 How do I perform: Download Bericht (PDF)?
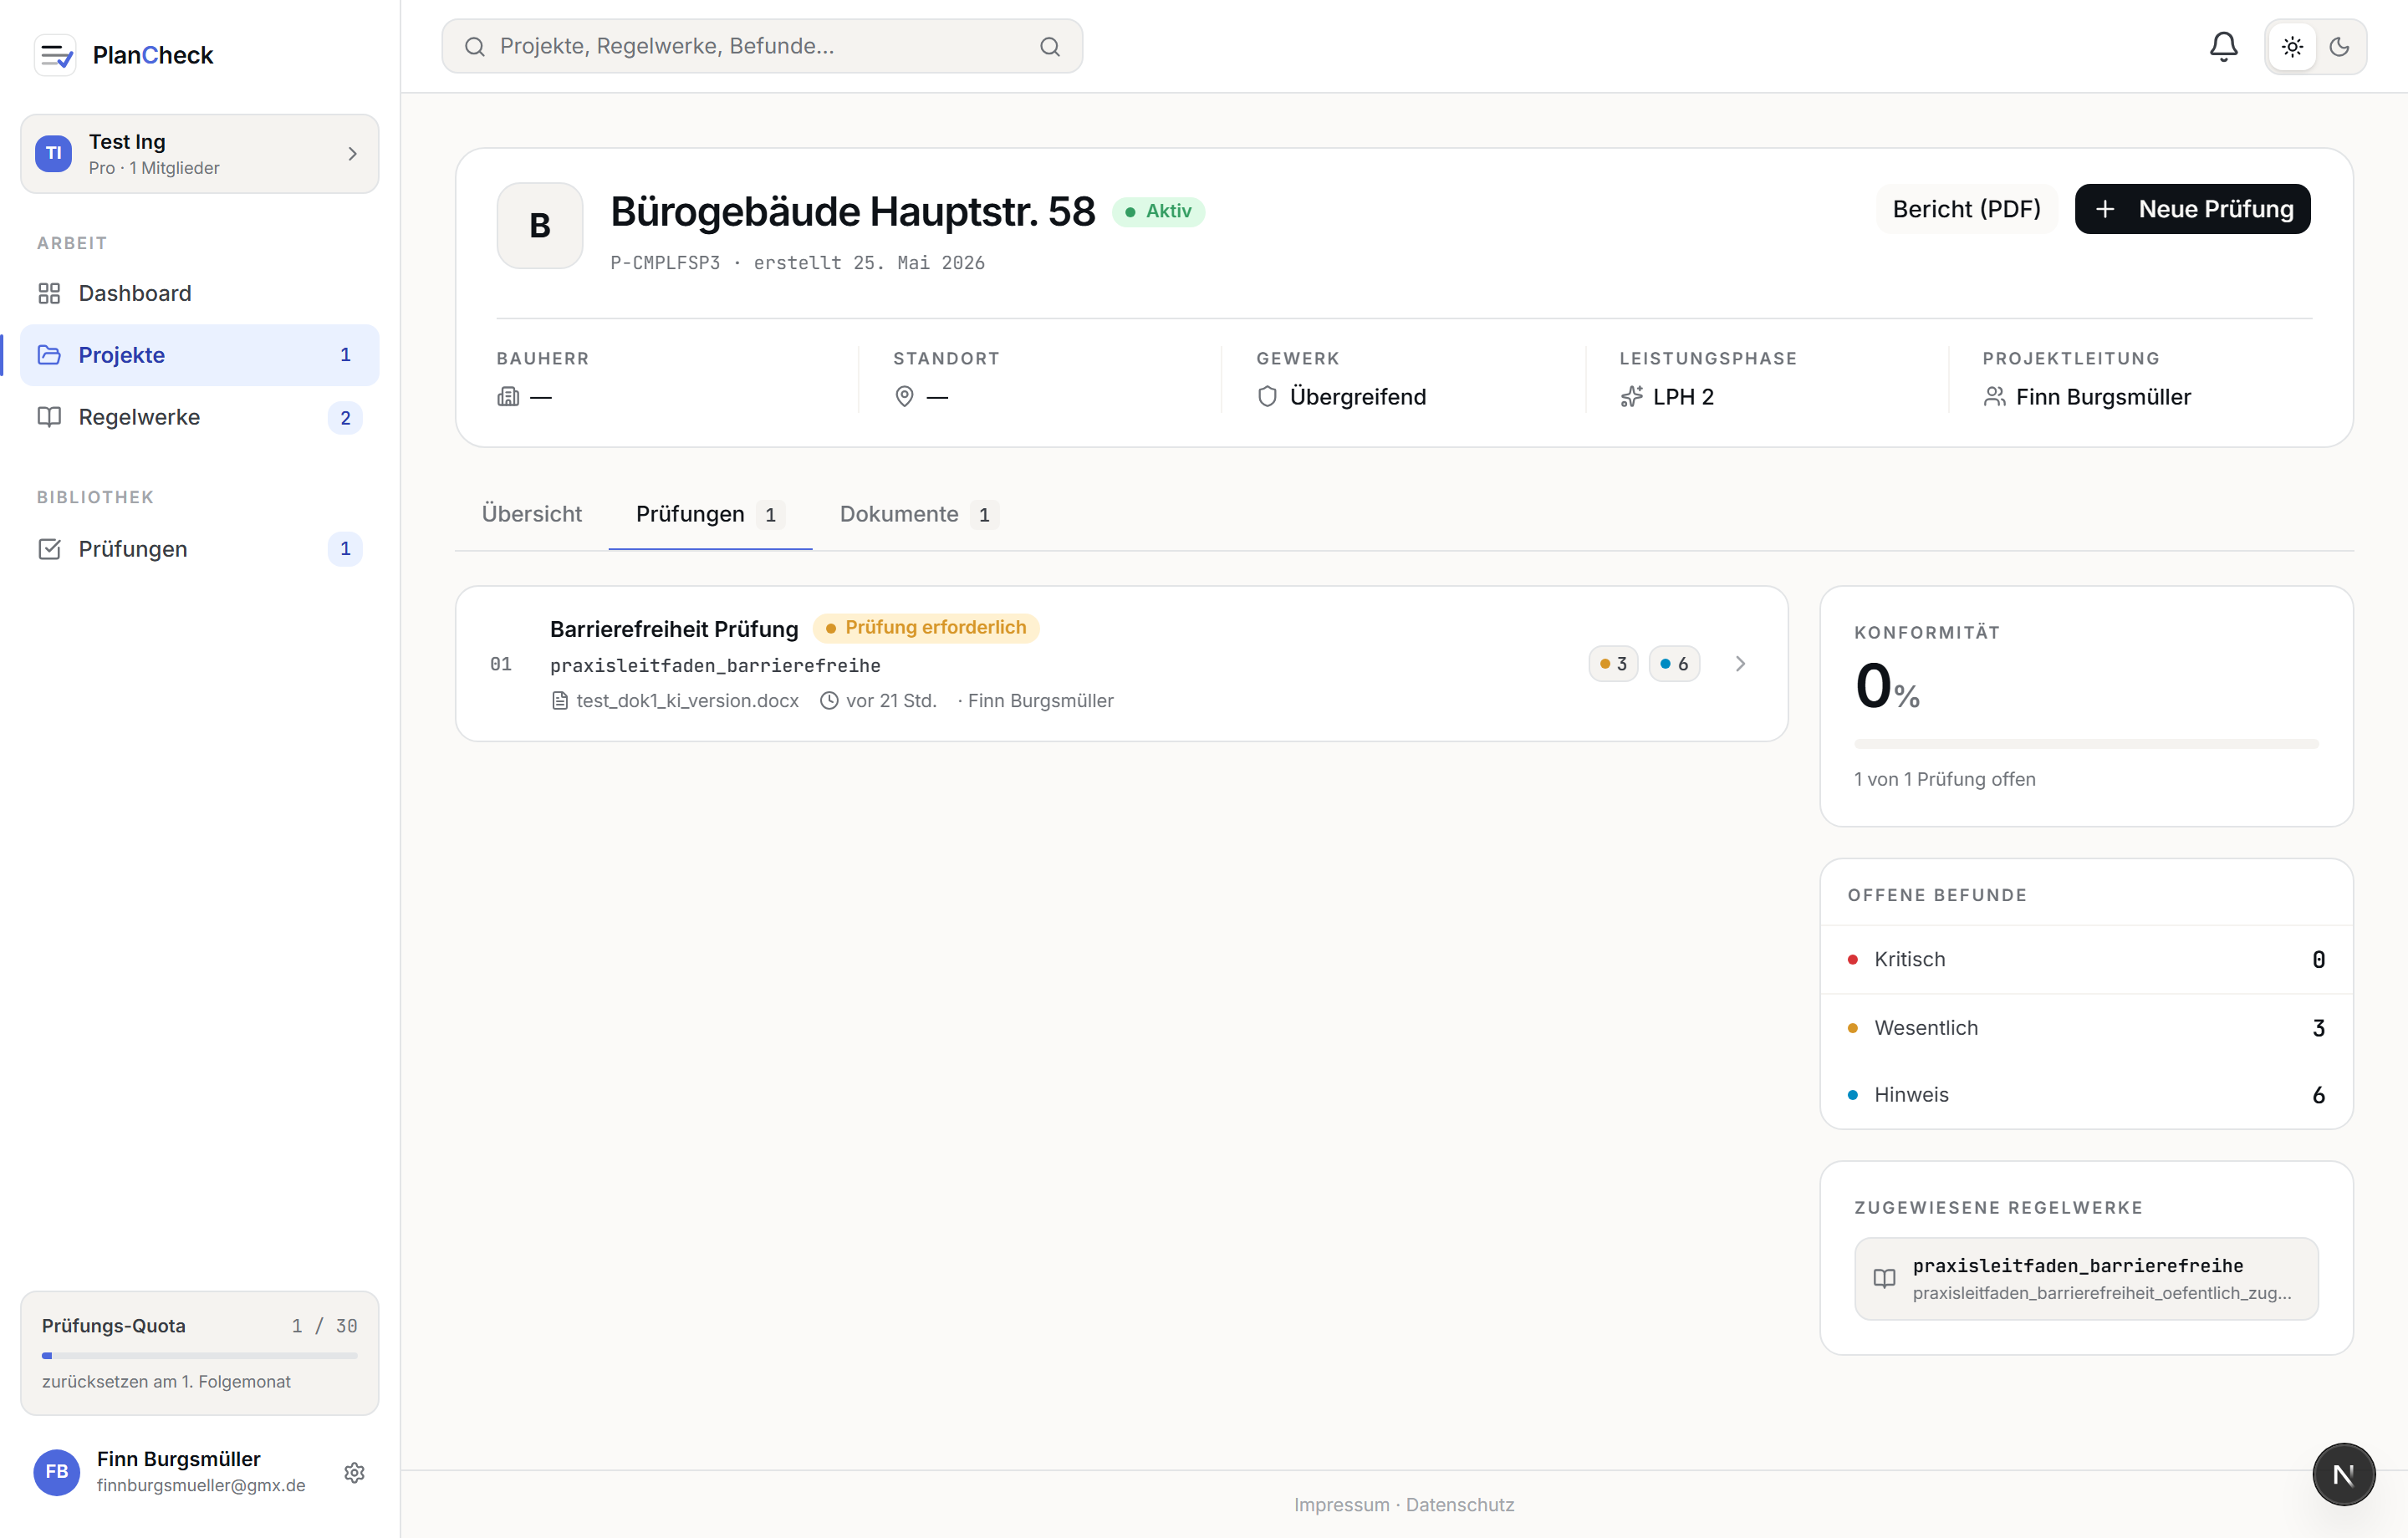click(x=1966, y=209)
